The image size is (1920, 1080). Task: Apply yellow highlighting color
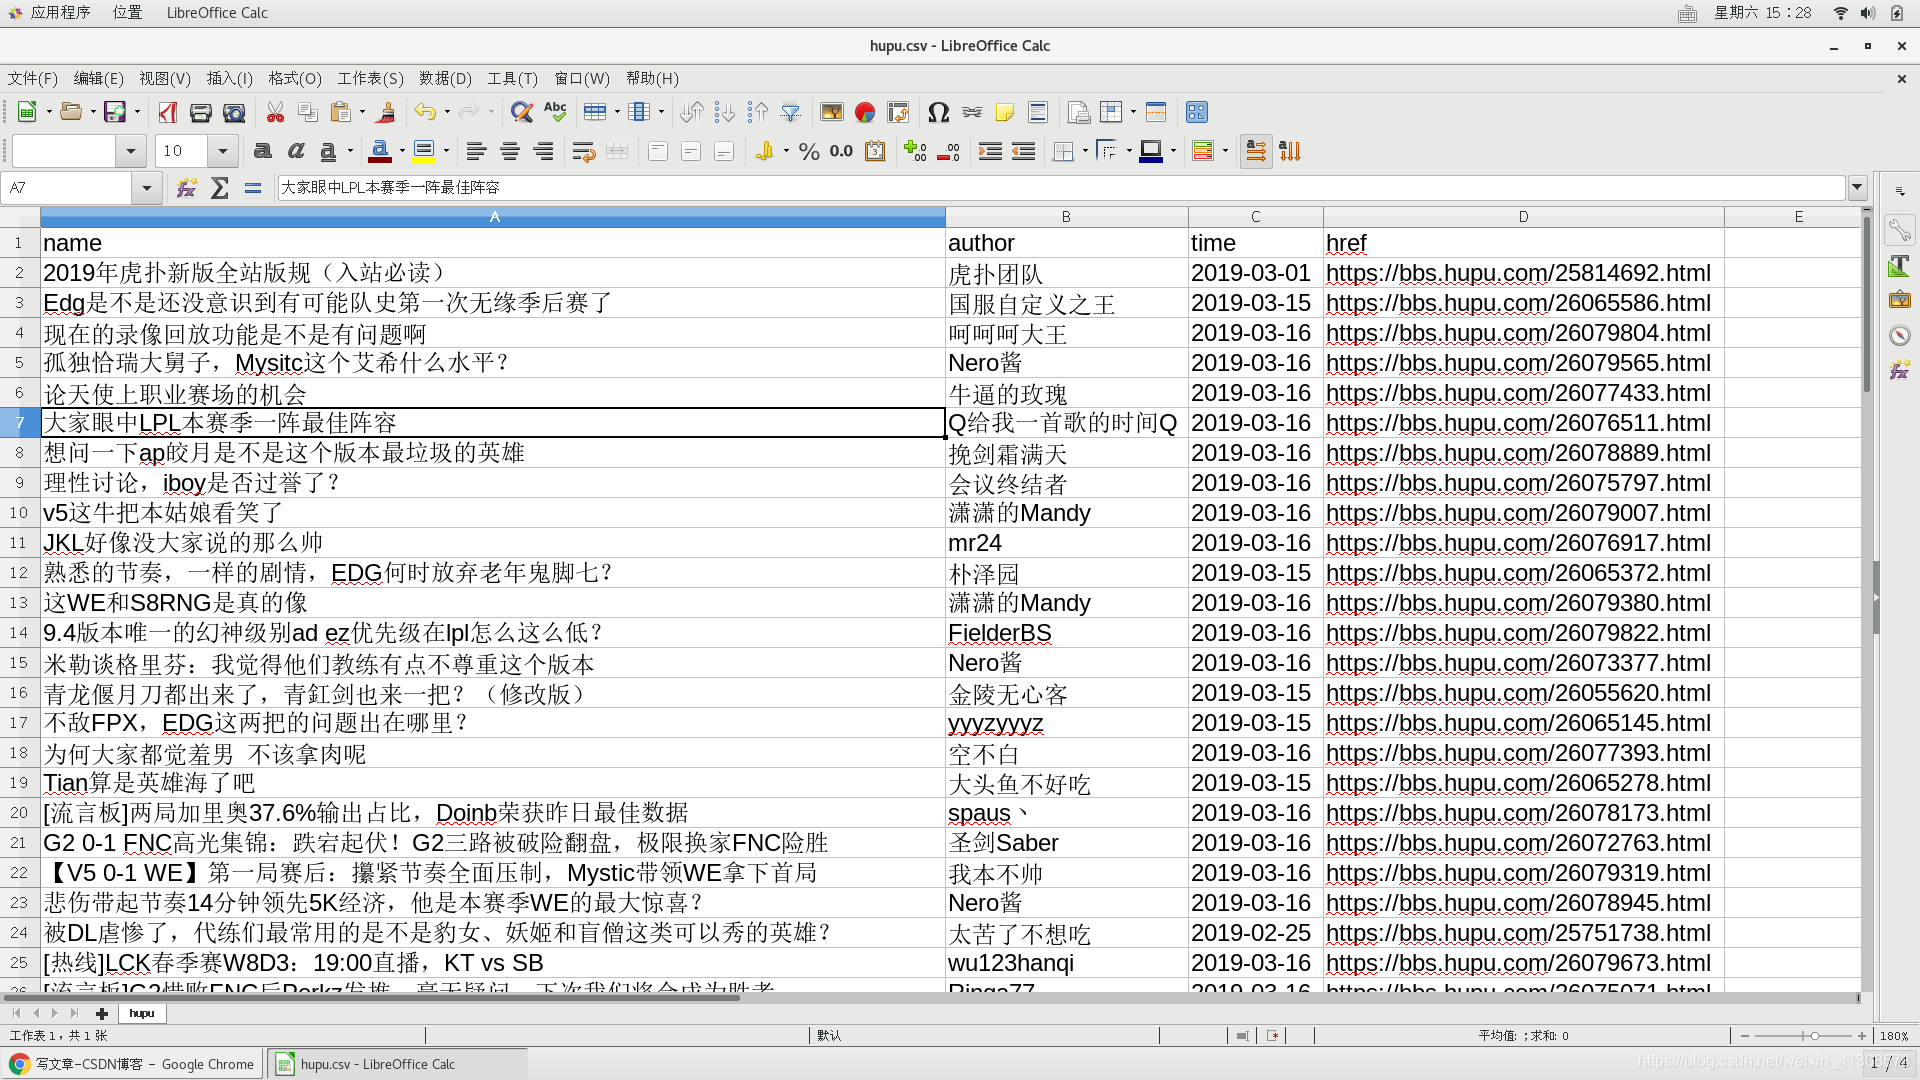(x=424, y=151)
